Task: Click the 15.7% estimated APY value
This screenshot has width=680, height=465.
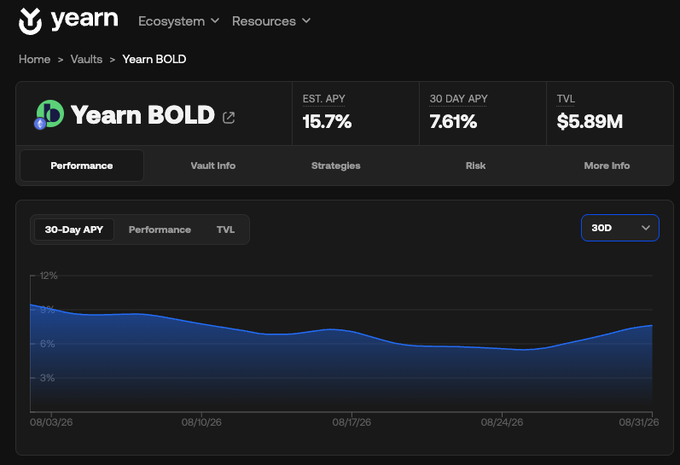Action: (x=327, y=121)
